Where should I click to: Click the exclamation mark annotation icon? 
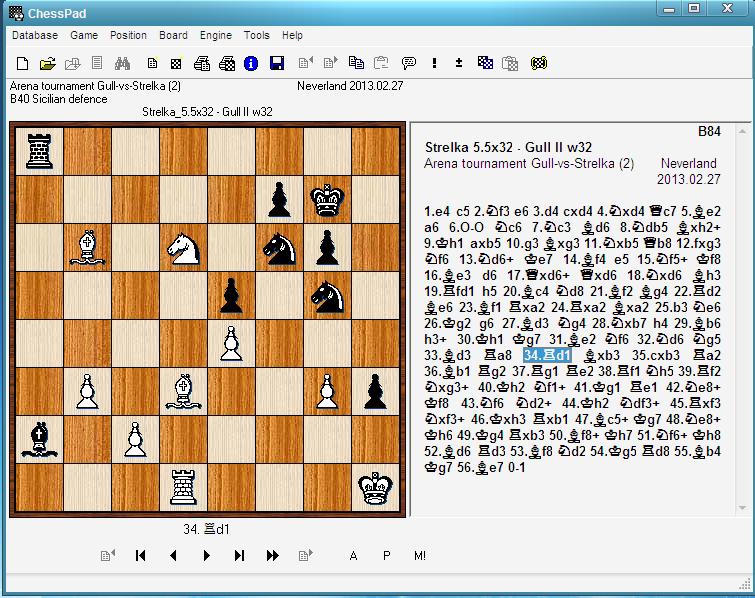434,63
